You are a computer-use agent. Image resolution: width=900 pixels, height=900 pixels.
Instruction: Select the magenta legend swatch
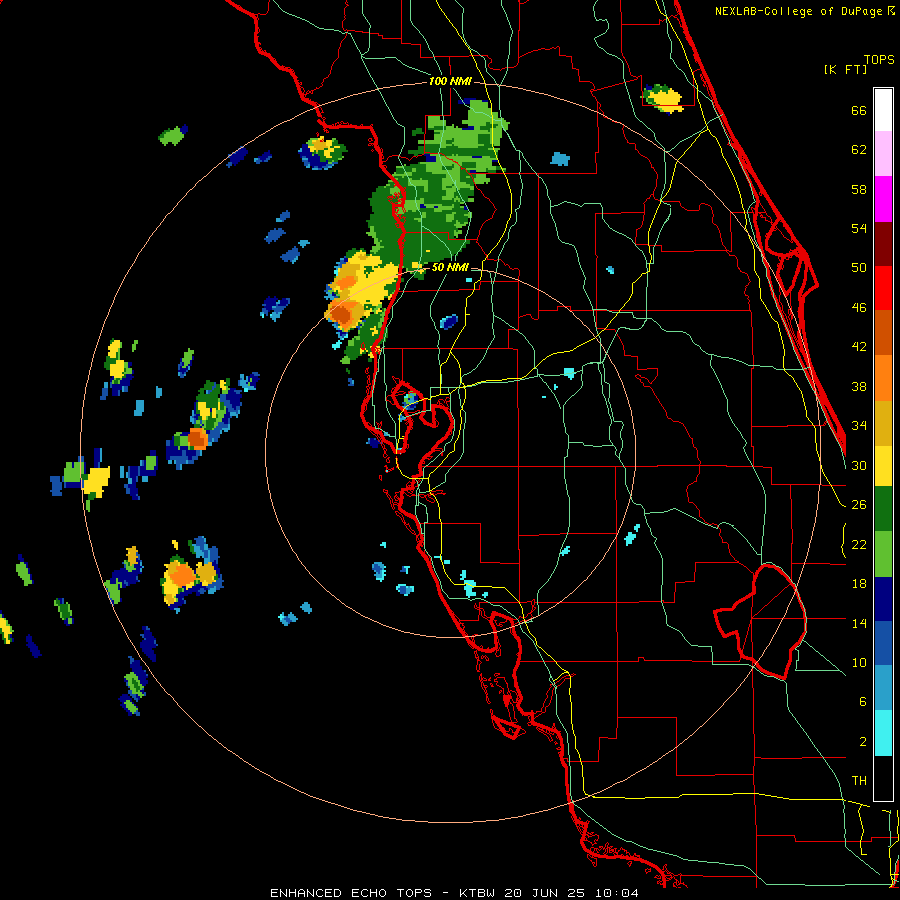coord(883,199)
